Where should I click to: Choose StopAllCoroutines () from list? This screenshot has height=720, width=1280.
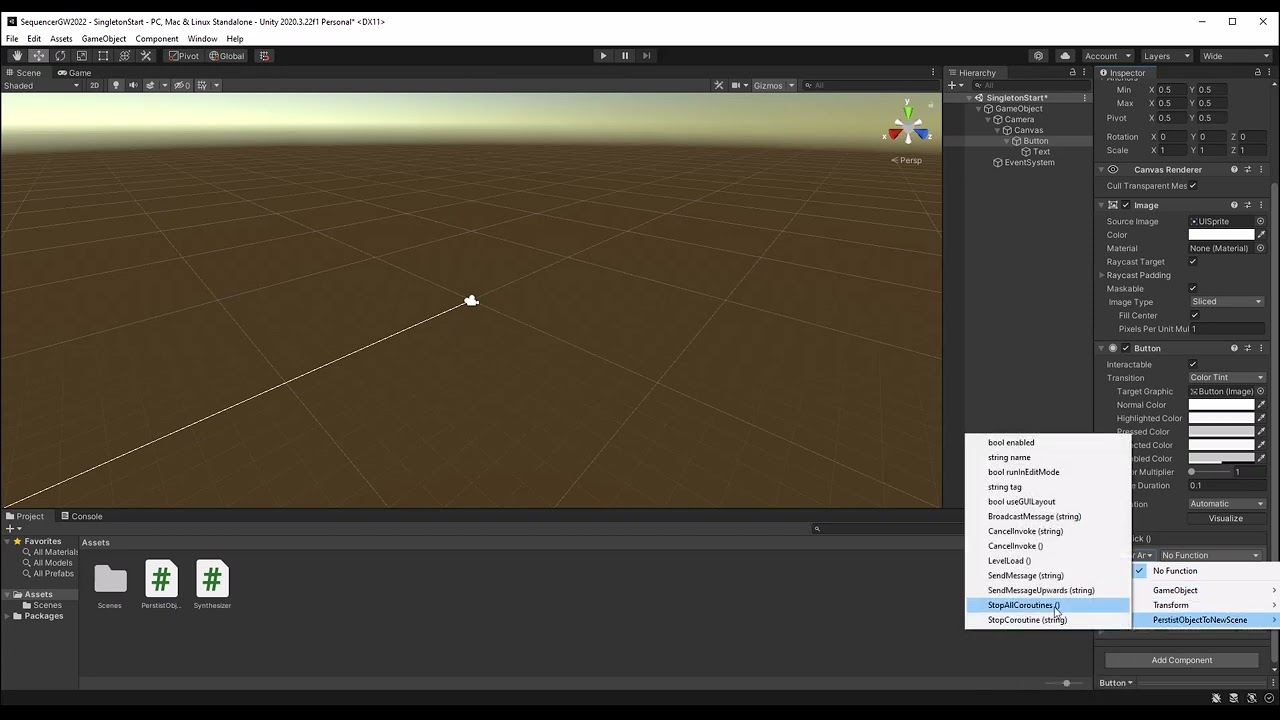tap(1048, 605)
